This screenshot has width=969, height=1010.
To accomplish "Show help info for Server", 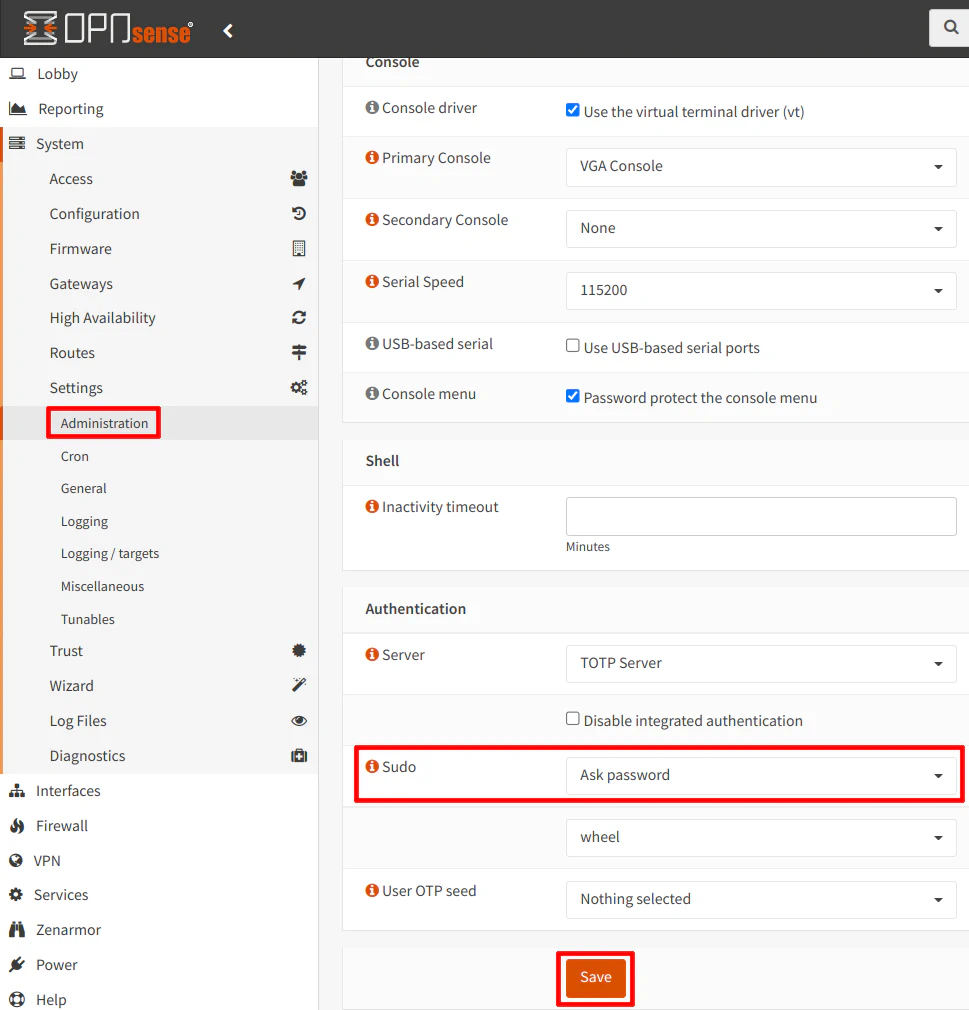I will [372, 654].
